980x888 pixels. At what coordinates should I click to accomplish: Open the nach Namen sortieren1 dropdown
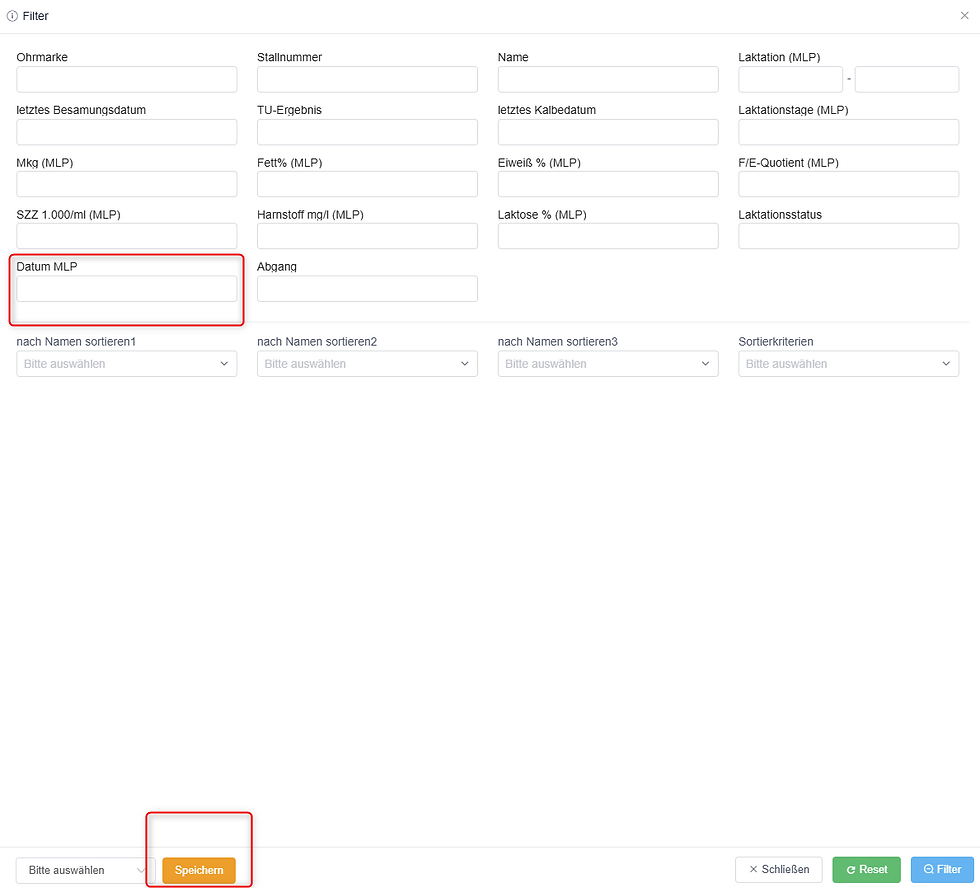coord(126,364)
